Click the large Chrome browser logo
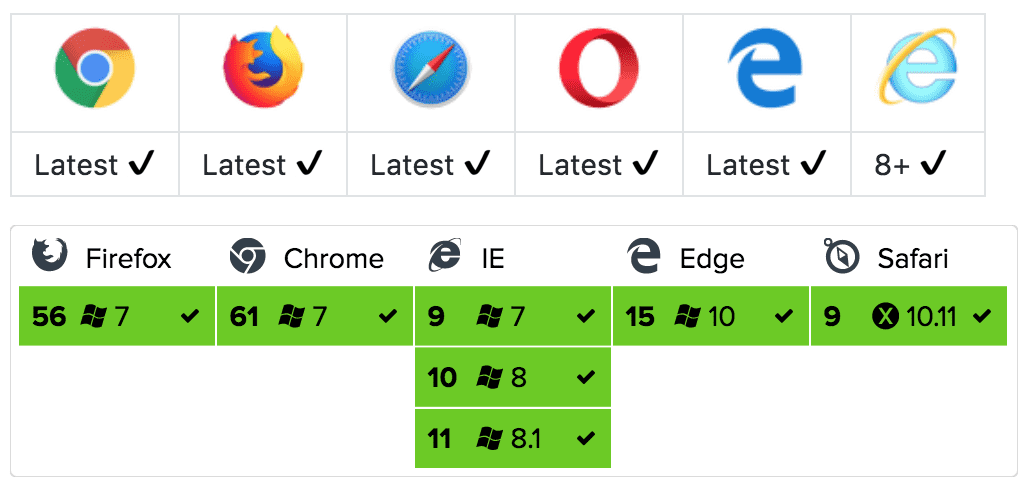Screen dimensions: 1024x482 click(95, 67)
